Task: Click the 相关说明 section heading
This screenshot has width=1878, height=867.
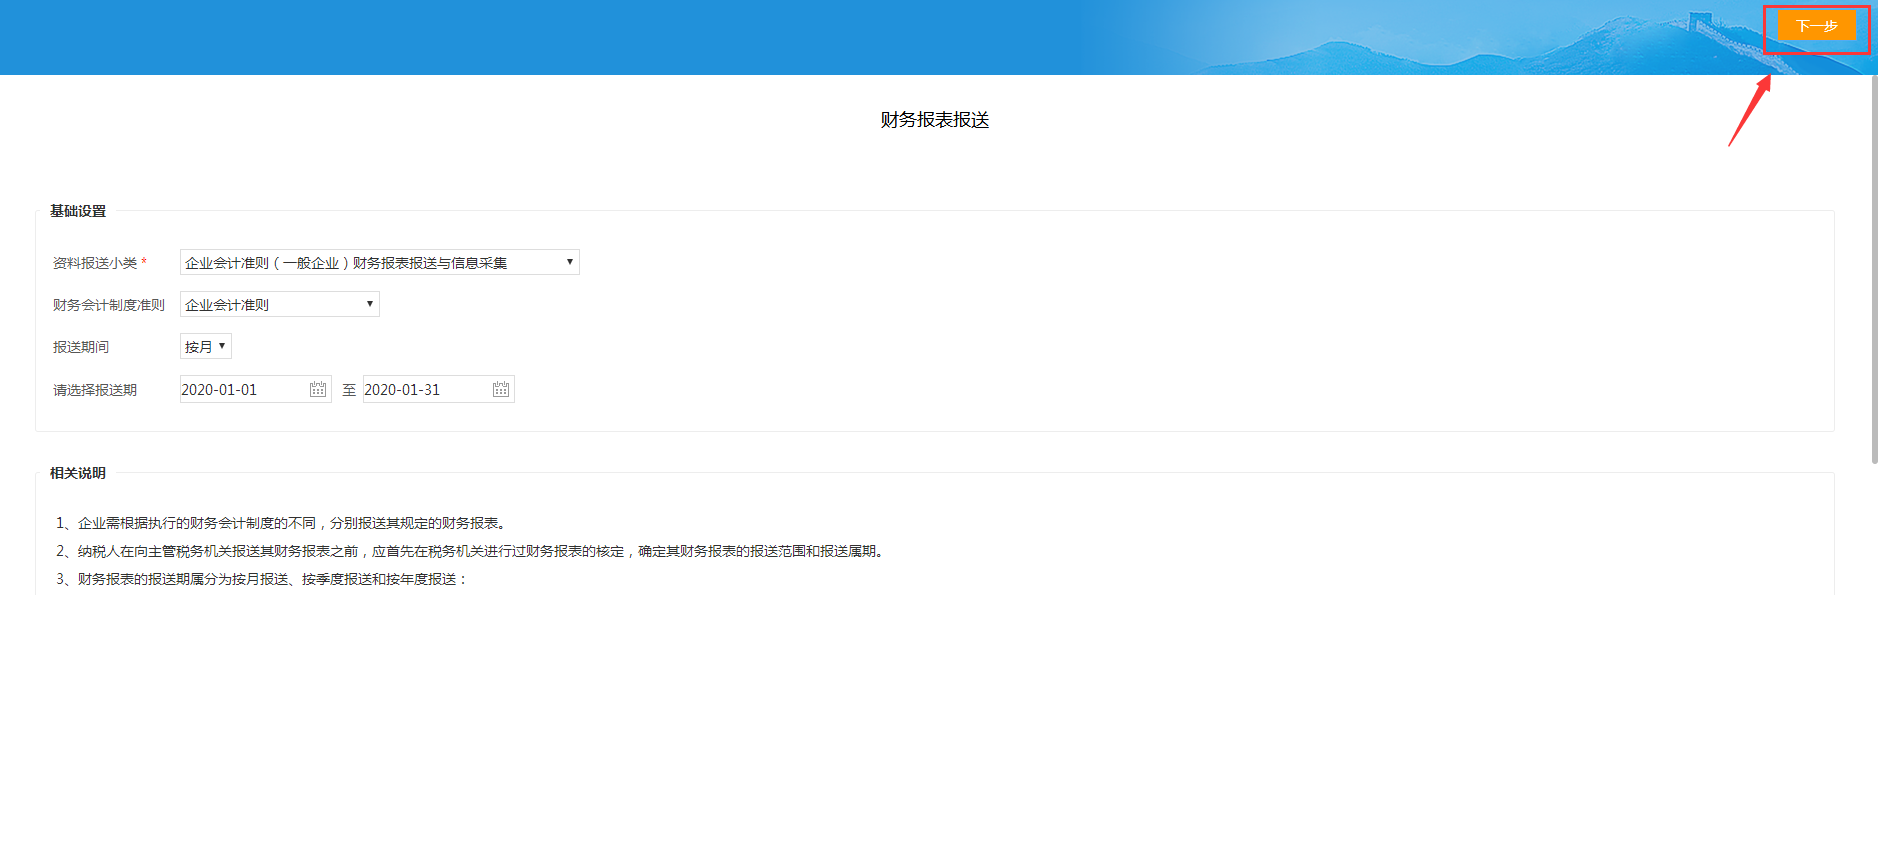Action: point(78,473)
